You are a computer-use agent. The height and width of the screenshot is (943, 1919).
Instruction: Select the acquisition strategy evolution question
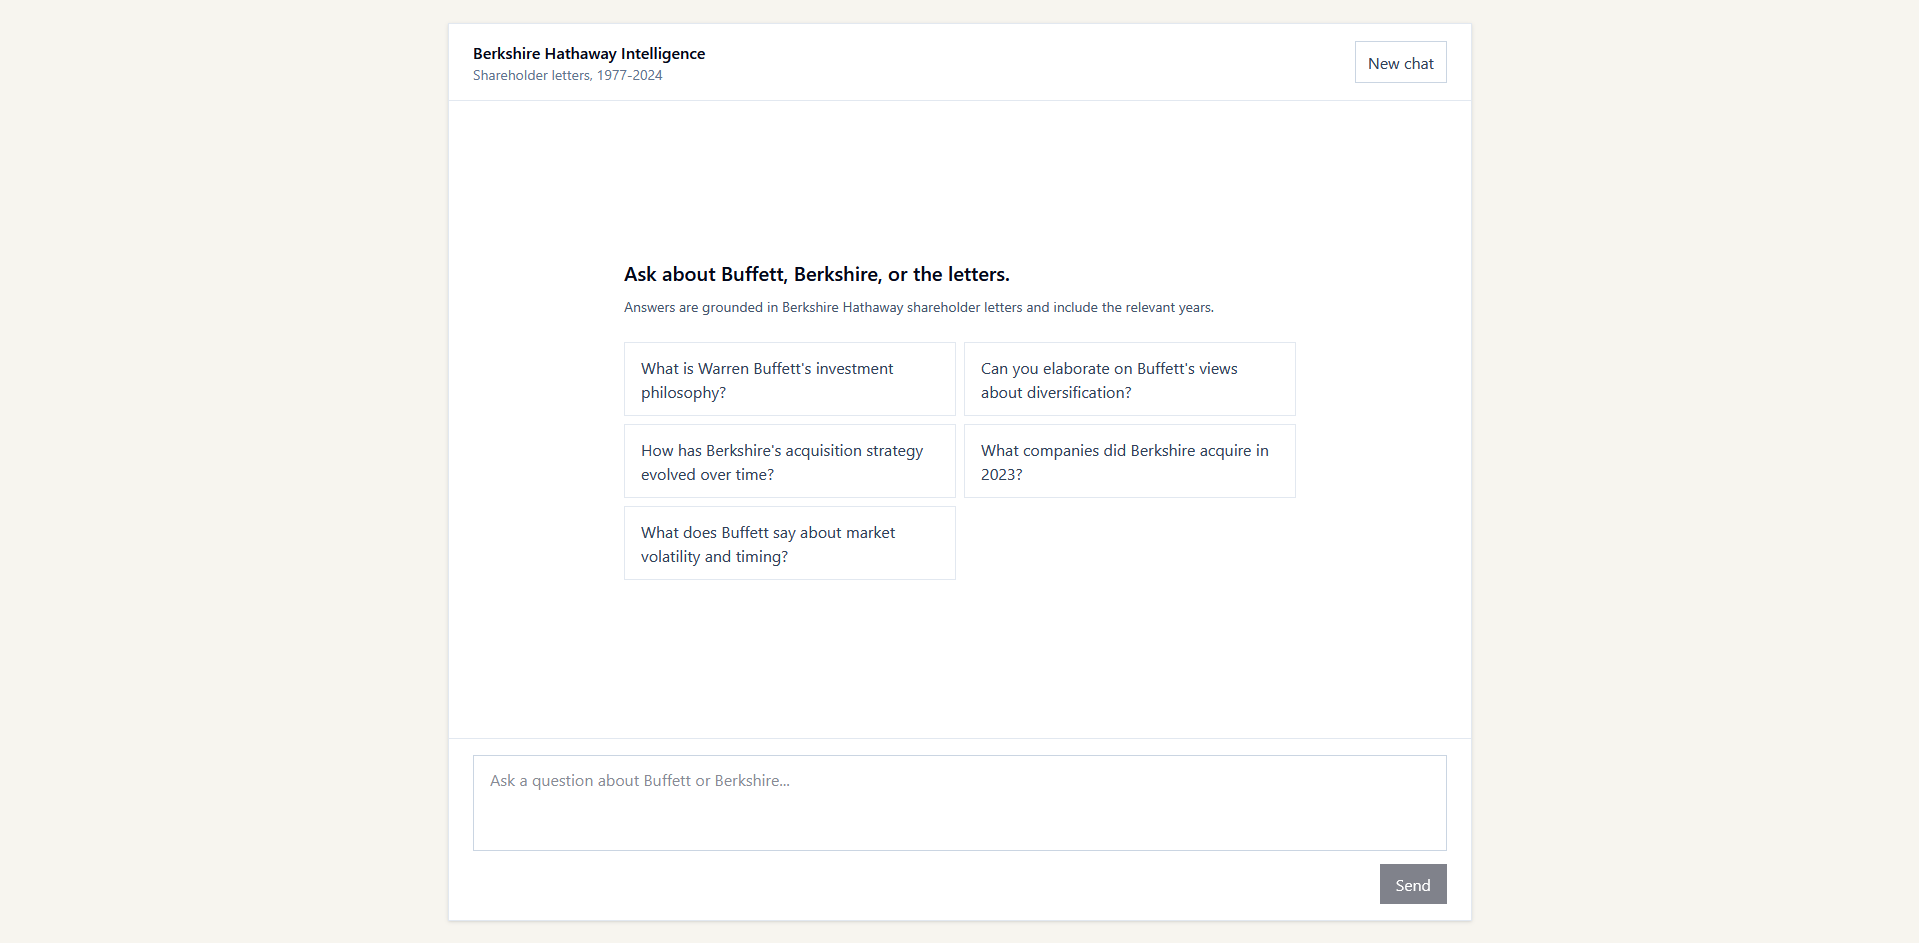click(790, 461)
